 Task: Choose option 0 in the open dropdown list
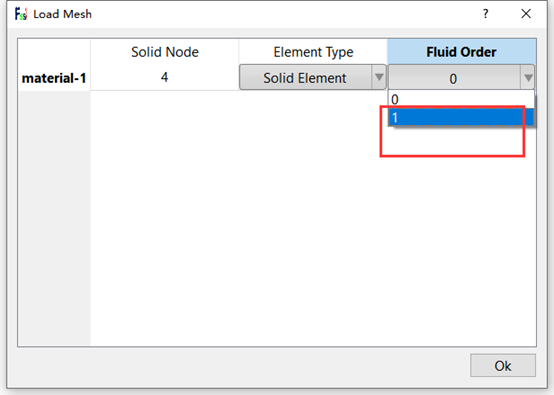pos(461,100)
